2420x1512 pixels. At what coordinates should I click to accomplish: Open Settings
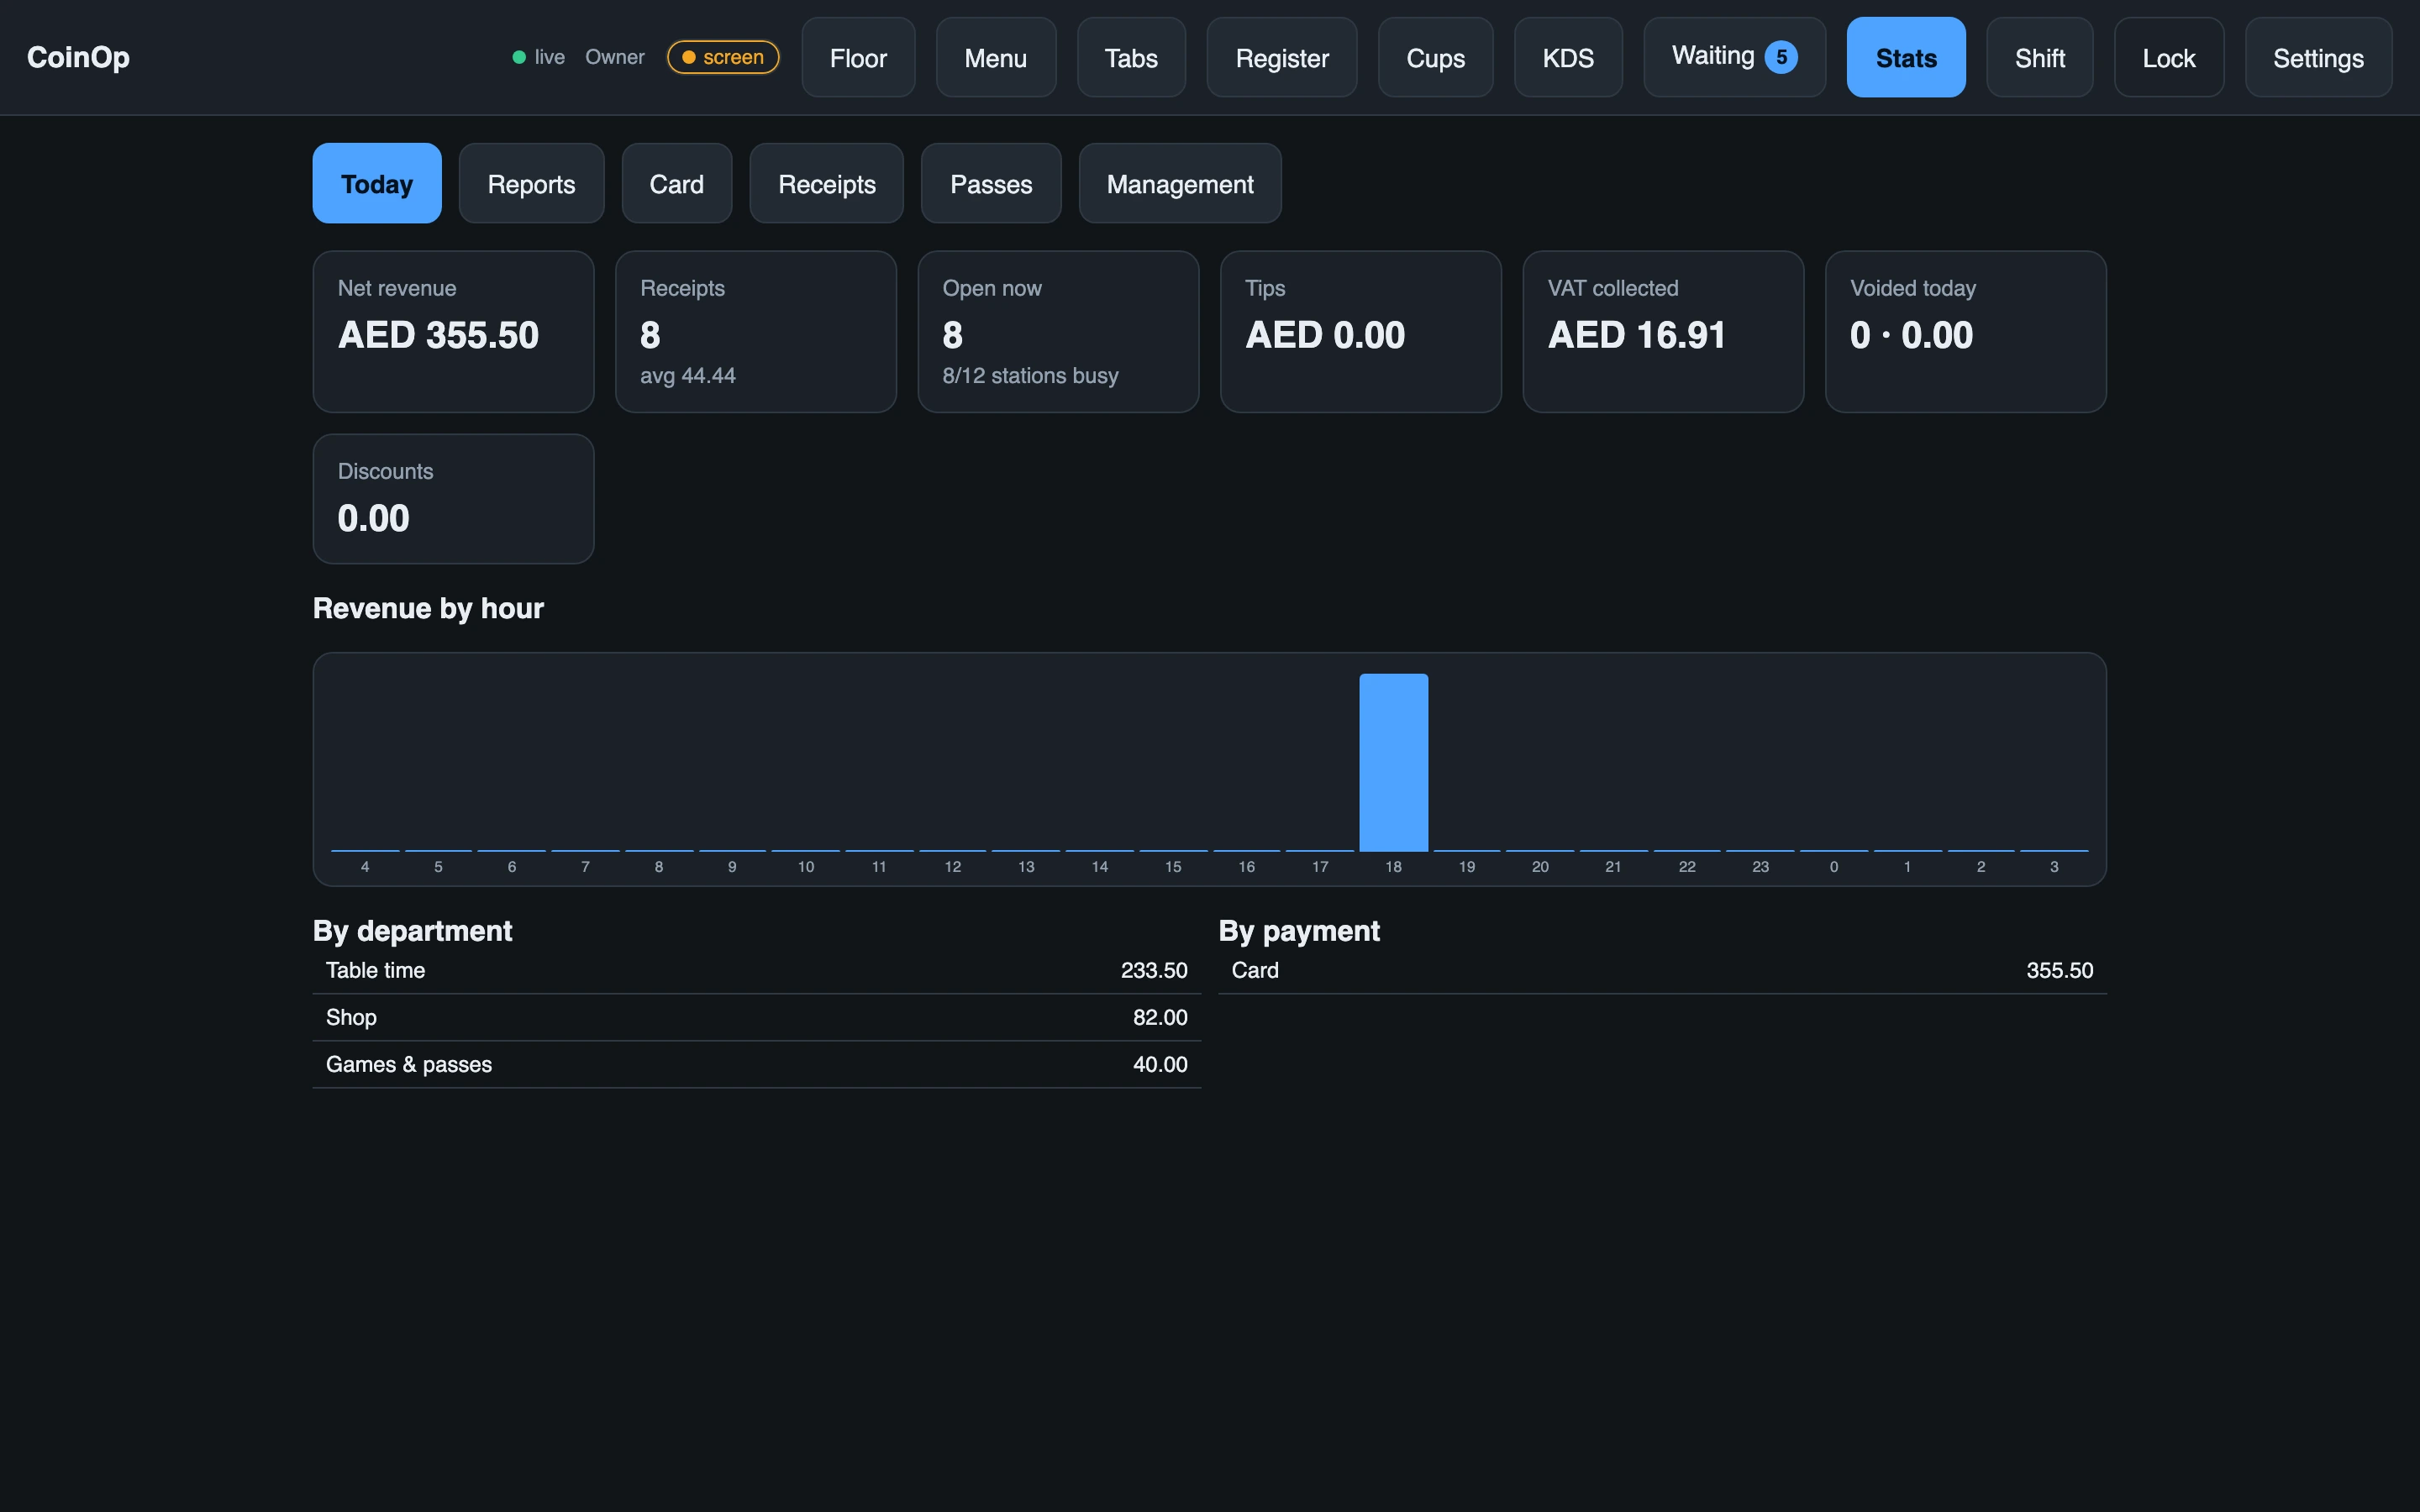coord(2318,58)
